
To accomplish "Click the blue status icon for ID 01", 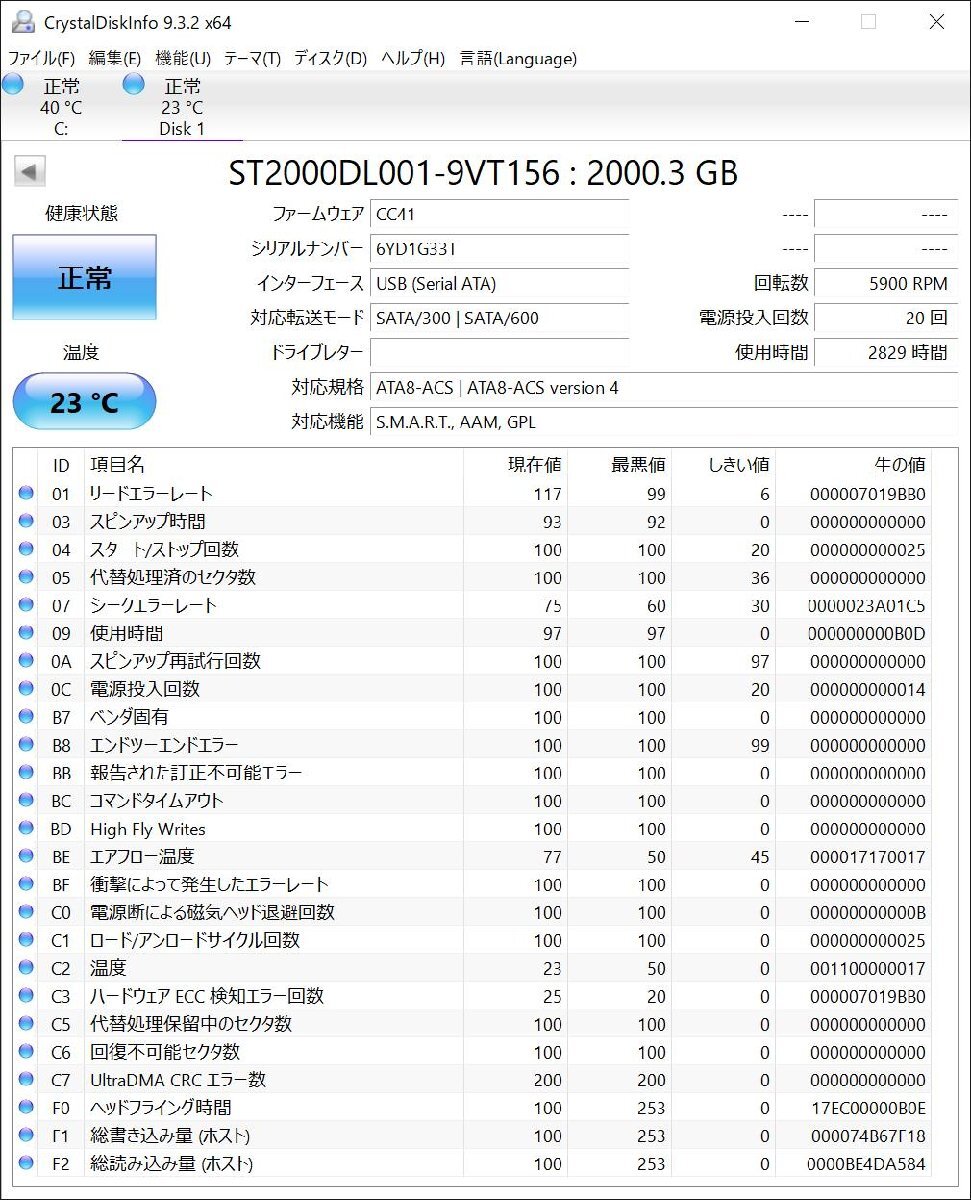I will (27, 493).
